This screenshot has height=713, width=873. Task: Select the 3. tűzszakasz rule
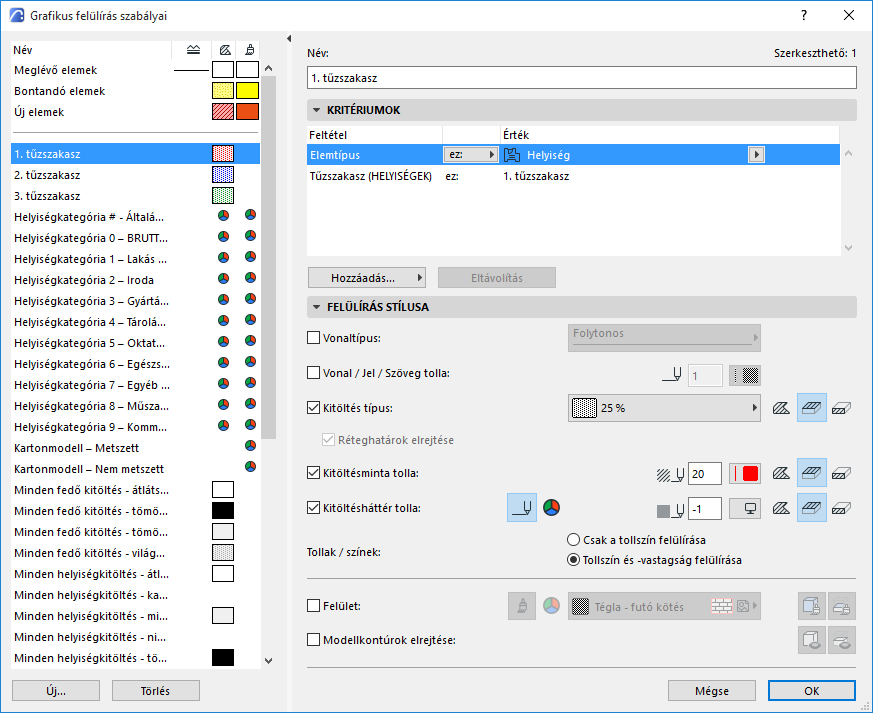point(135,196)
